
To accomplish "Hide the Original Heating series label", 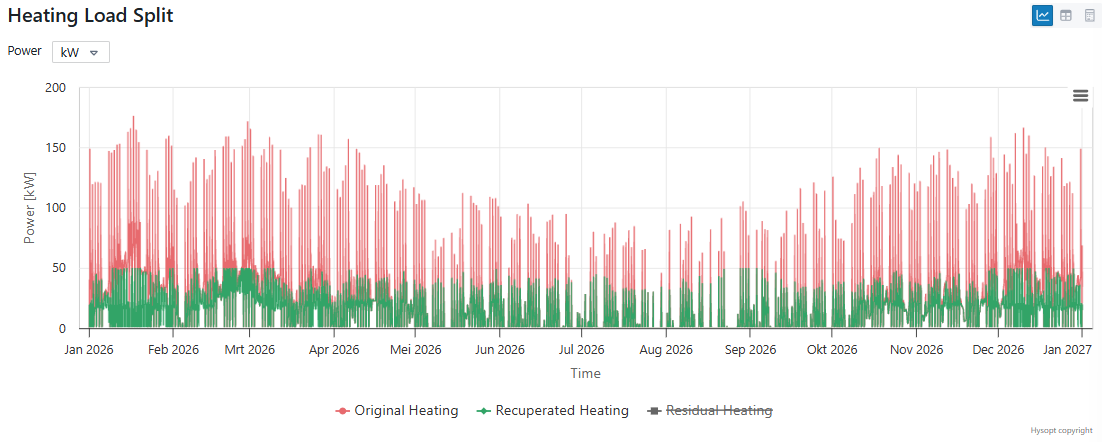I will [406, 411].
